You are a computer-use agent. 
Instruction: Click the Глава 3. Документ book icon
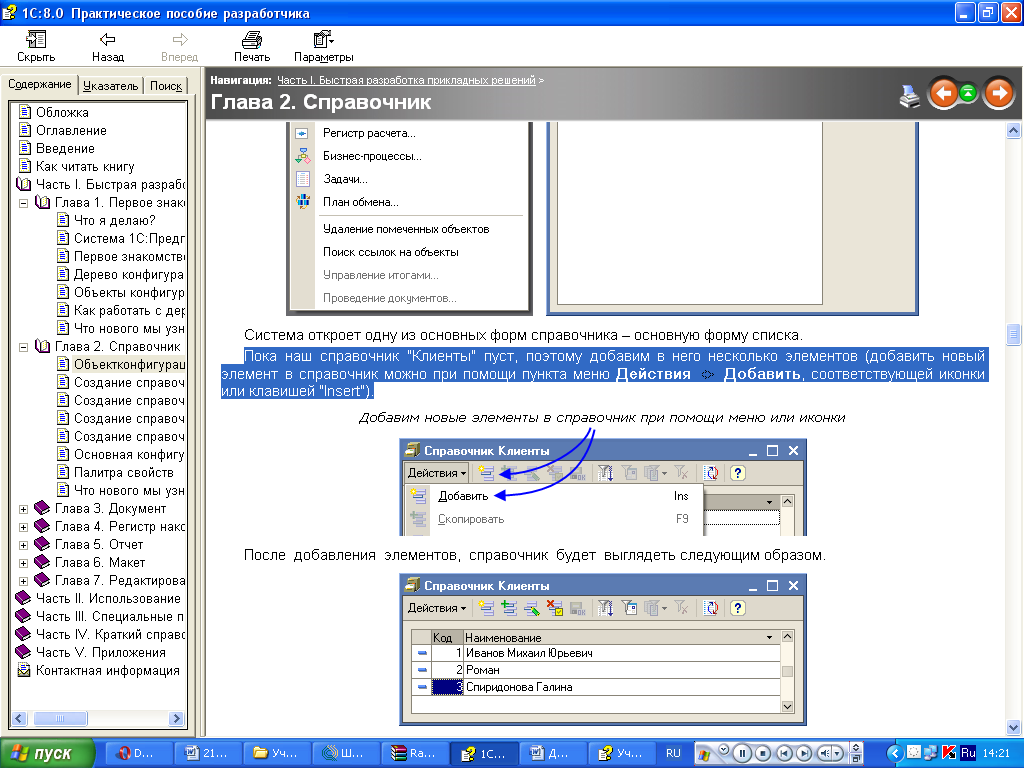(42, 507)
